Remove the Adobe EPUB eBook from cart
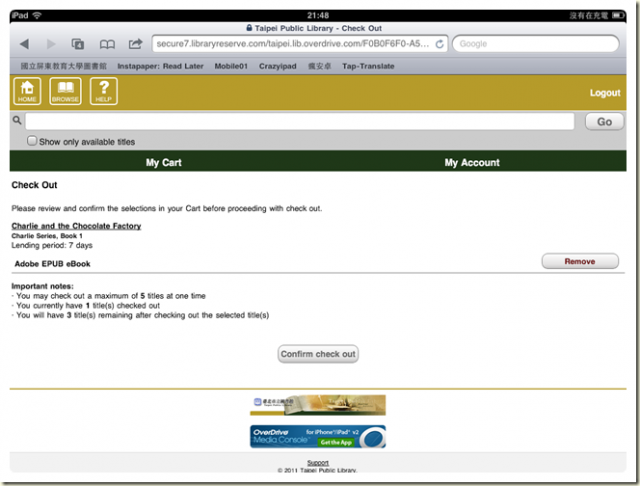This screenshot has height=486, width=640. click(580, 261)
